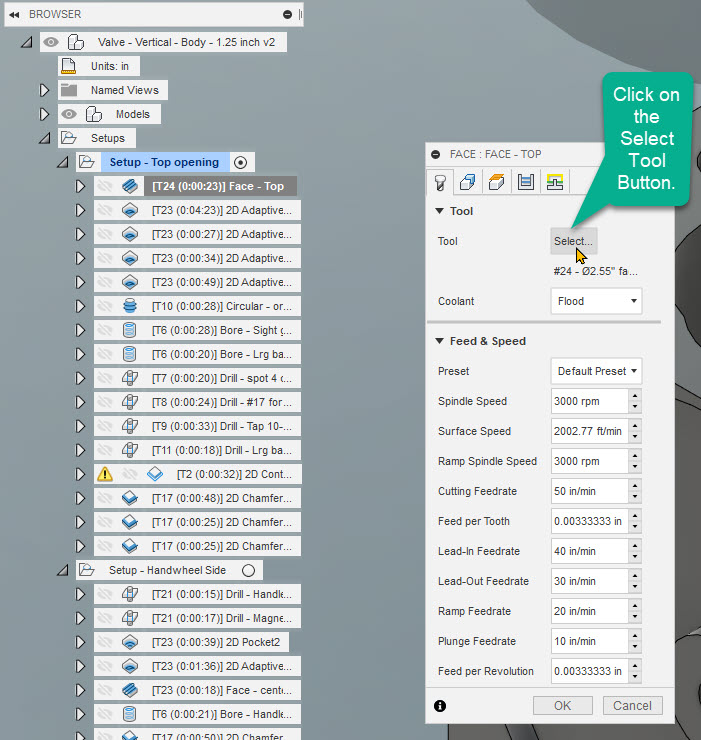The image size is (701, 740).
Task: Collapse the Valve document root node
Action: (27, 42)
